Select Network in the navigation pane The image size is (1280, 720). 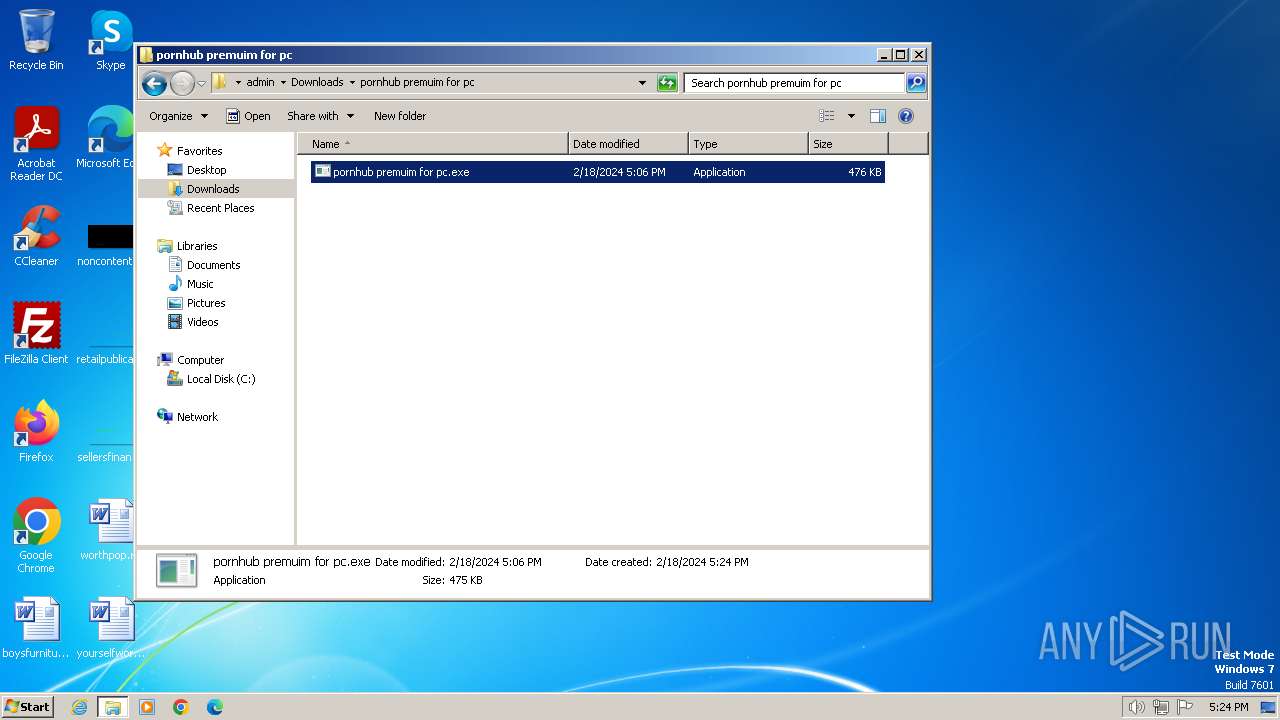pos(187,417)
